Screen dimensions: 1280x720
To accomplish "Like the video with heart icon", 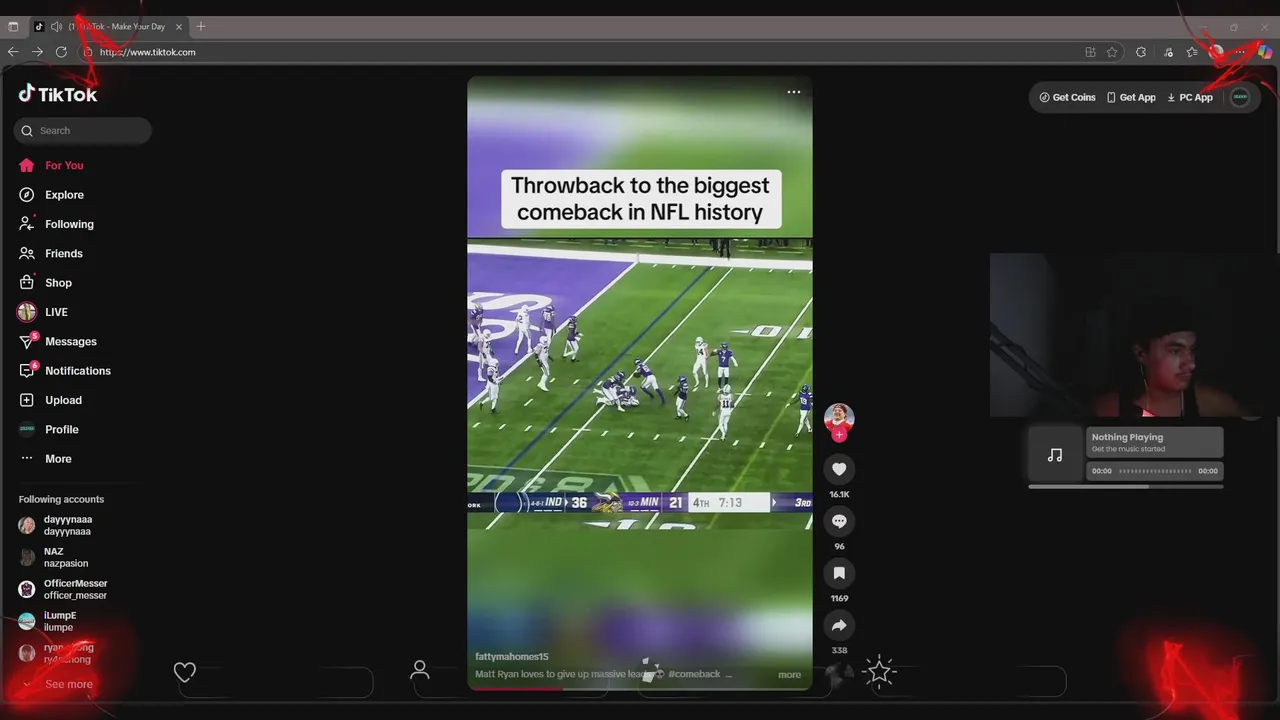I will point(839,469).
